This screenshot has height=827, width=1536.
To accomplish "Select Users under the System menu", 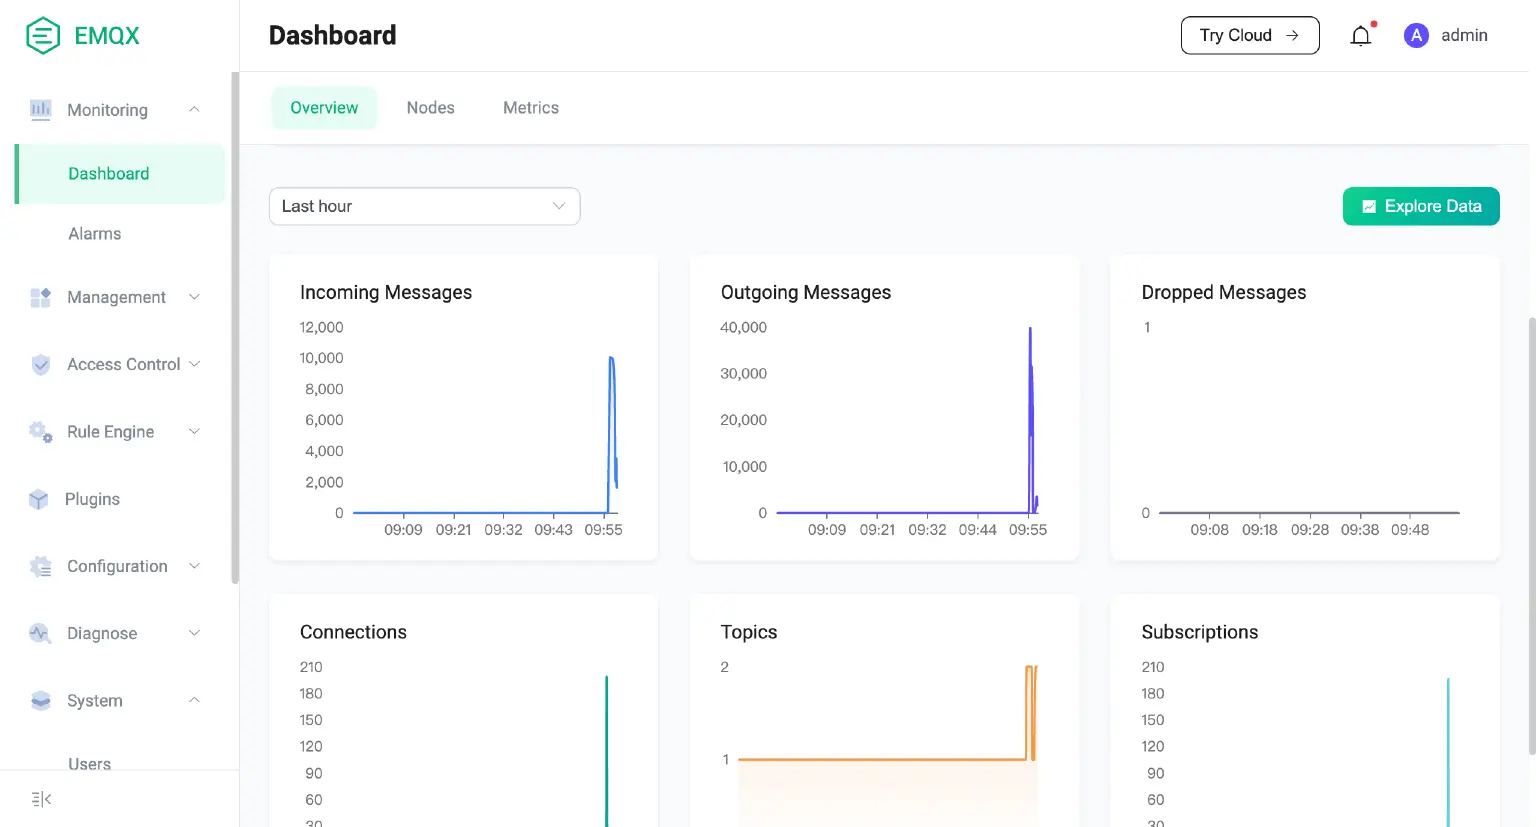I will pyautogui.click(x=89, y=764).
